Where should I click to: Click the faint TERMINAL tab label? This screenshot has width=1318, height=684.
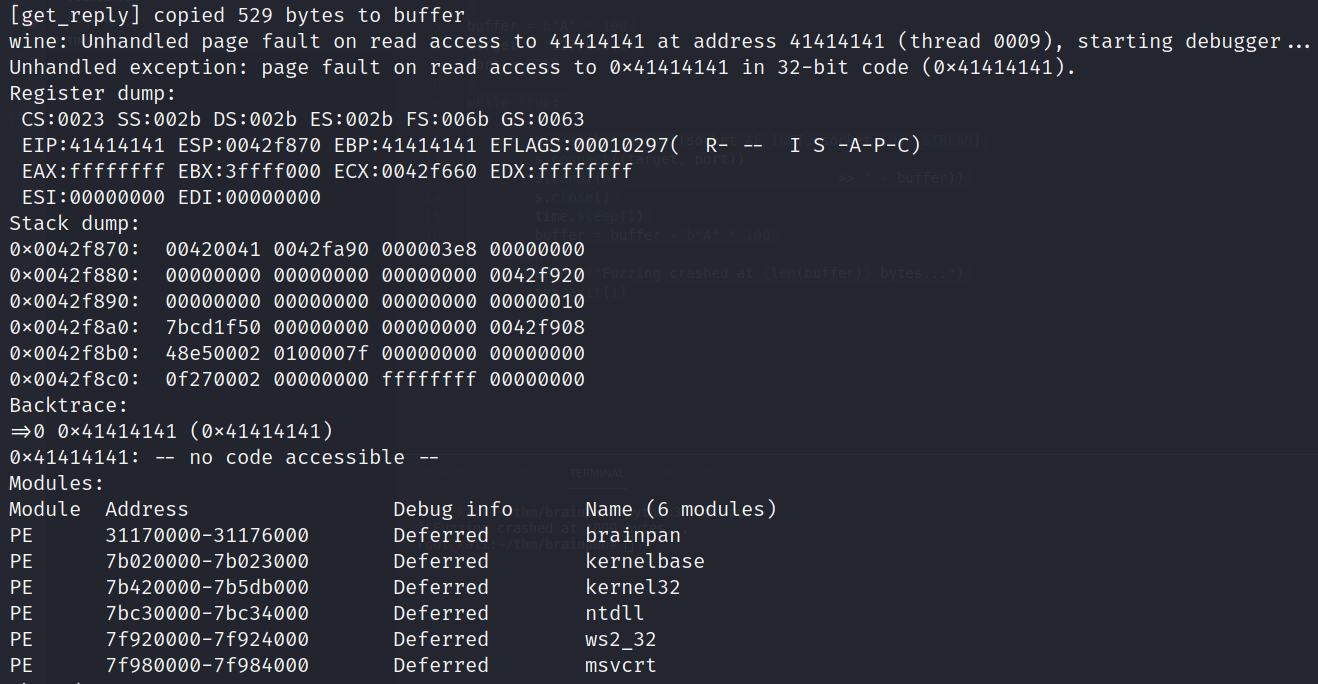596,473
